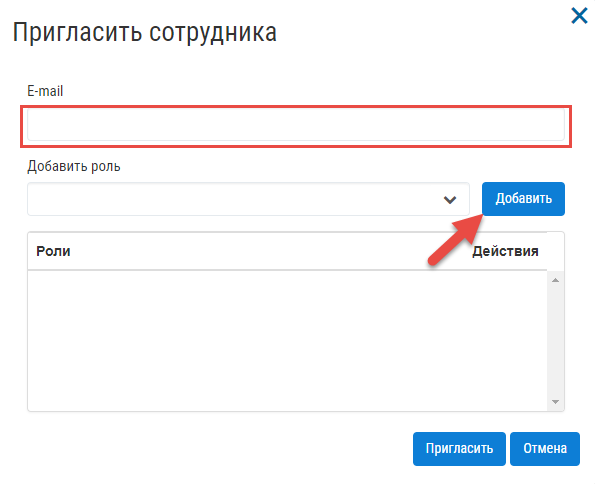
Task: Click the red arrow annotation near Добавить
Action: [455, 240]
